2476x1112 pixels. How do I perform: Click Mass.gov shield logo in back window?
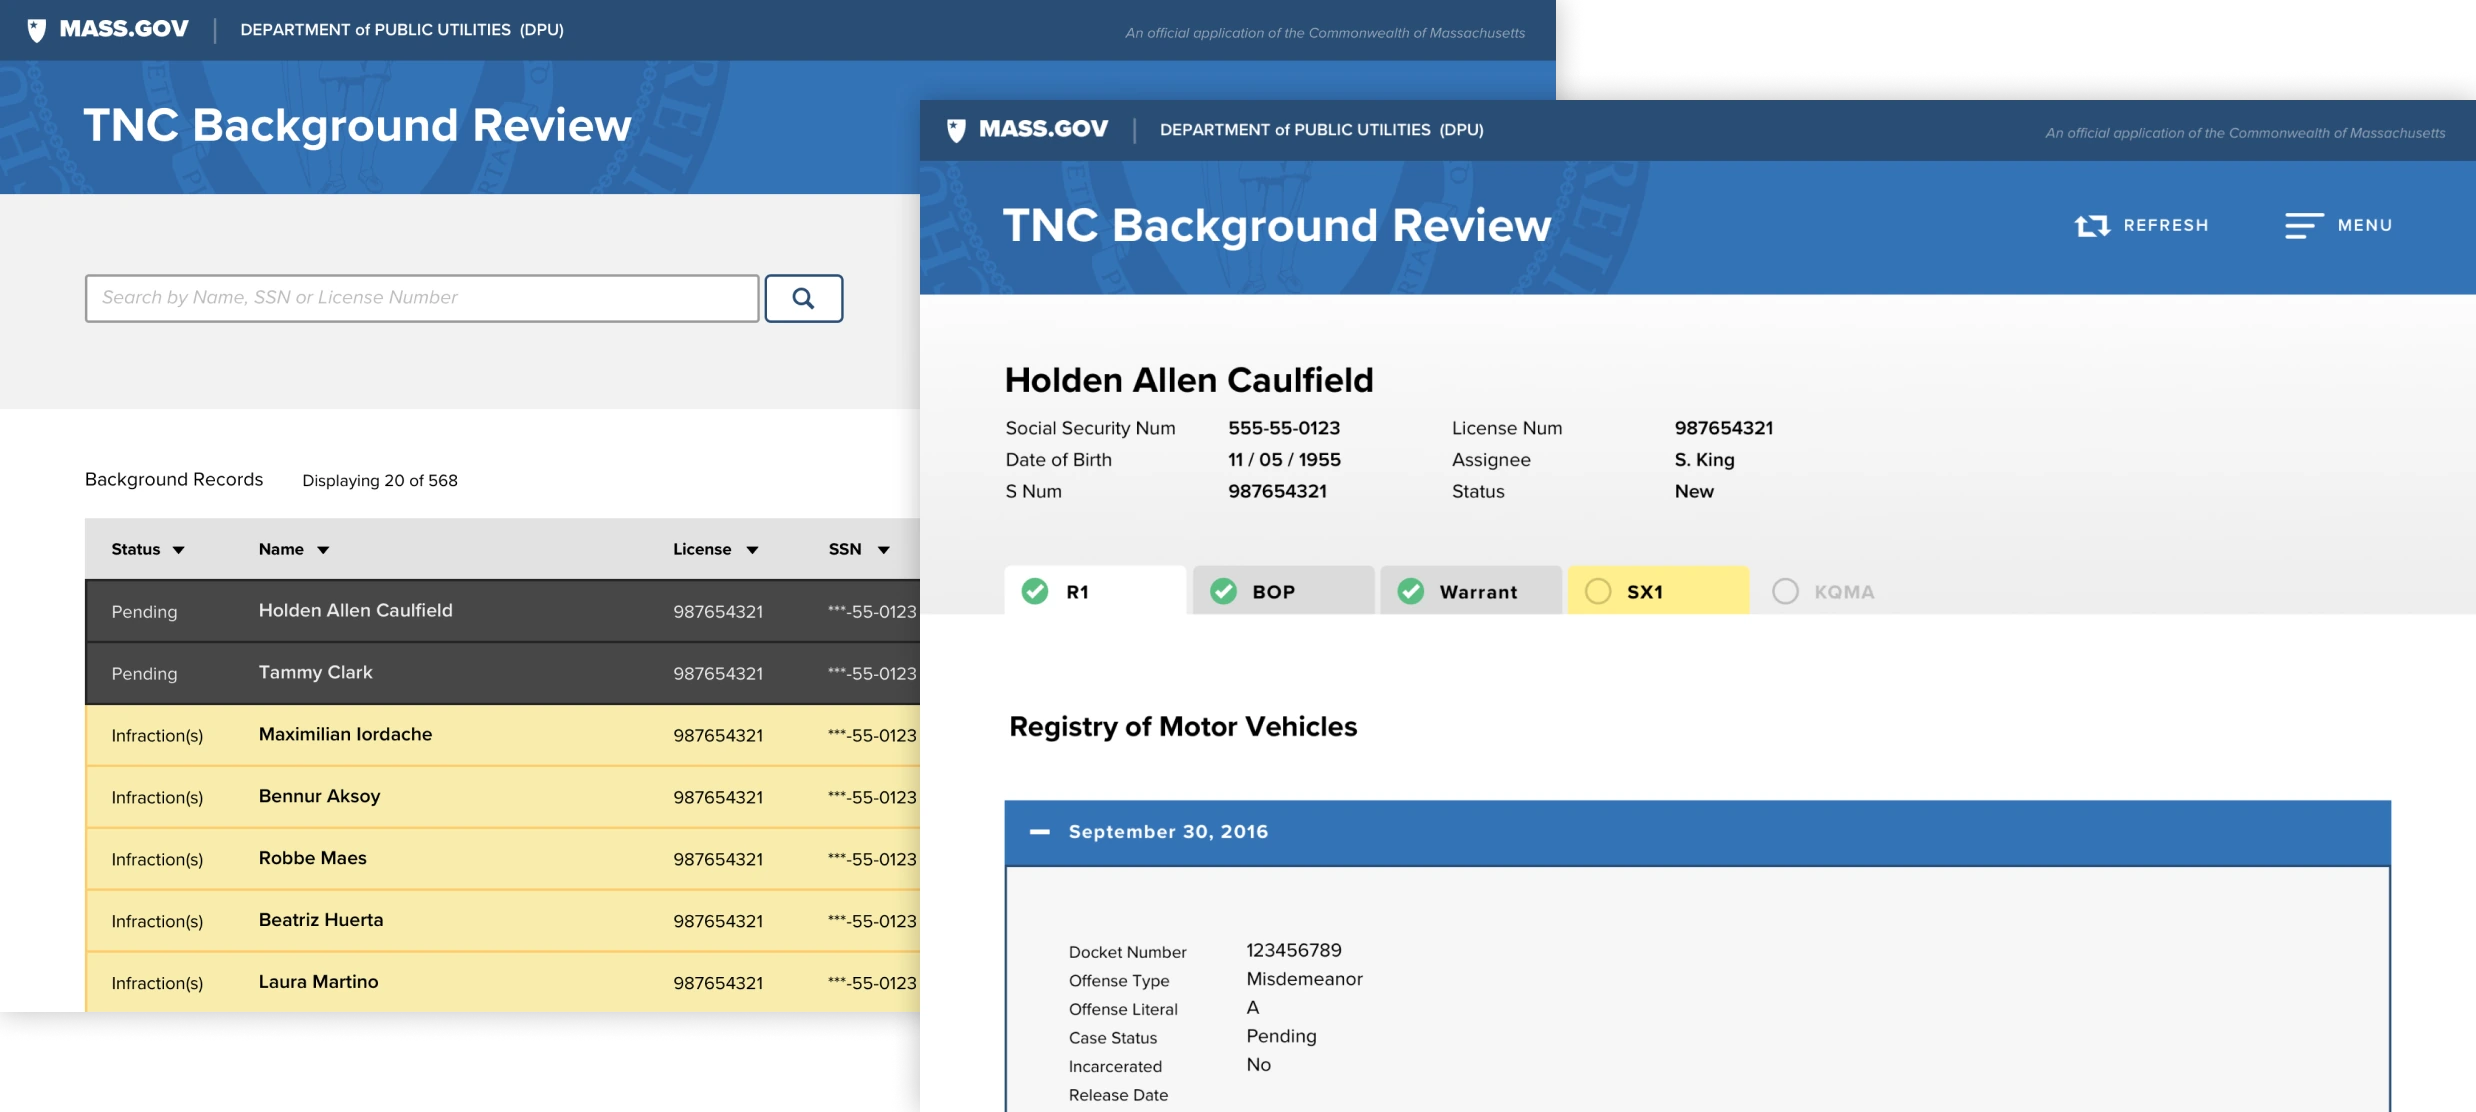click(37, 30)
